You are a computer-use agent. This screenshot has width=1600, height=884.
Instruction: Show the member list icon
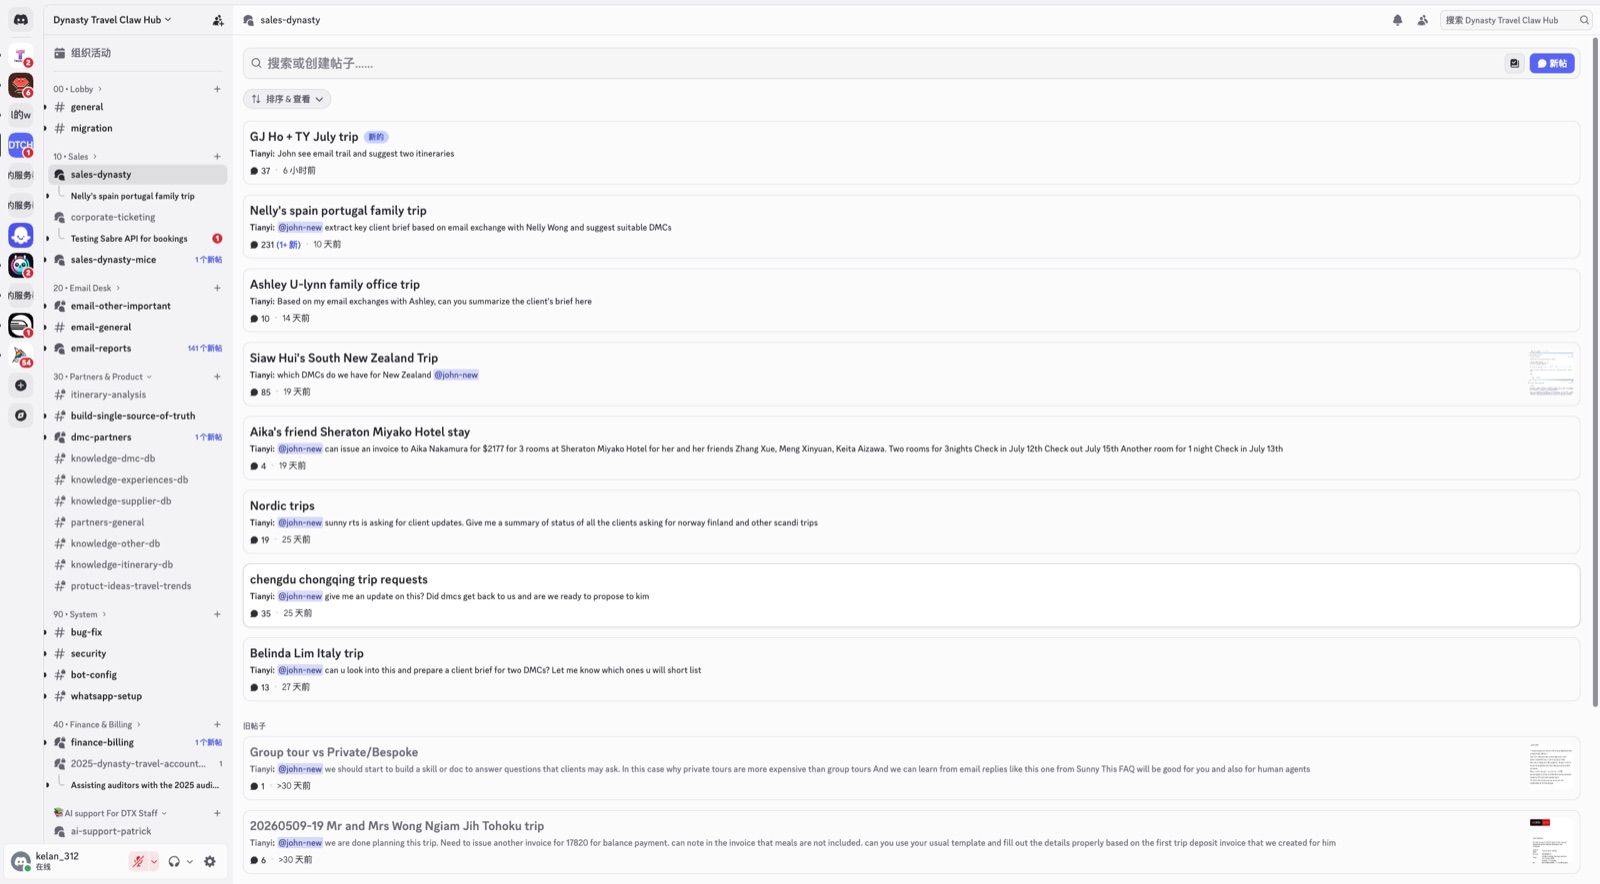point(1422,20)
